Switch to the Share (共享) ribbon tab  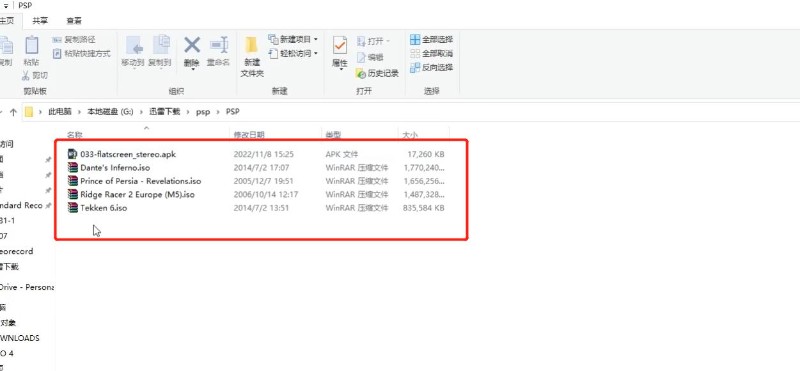40,21
